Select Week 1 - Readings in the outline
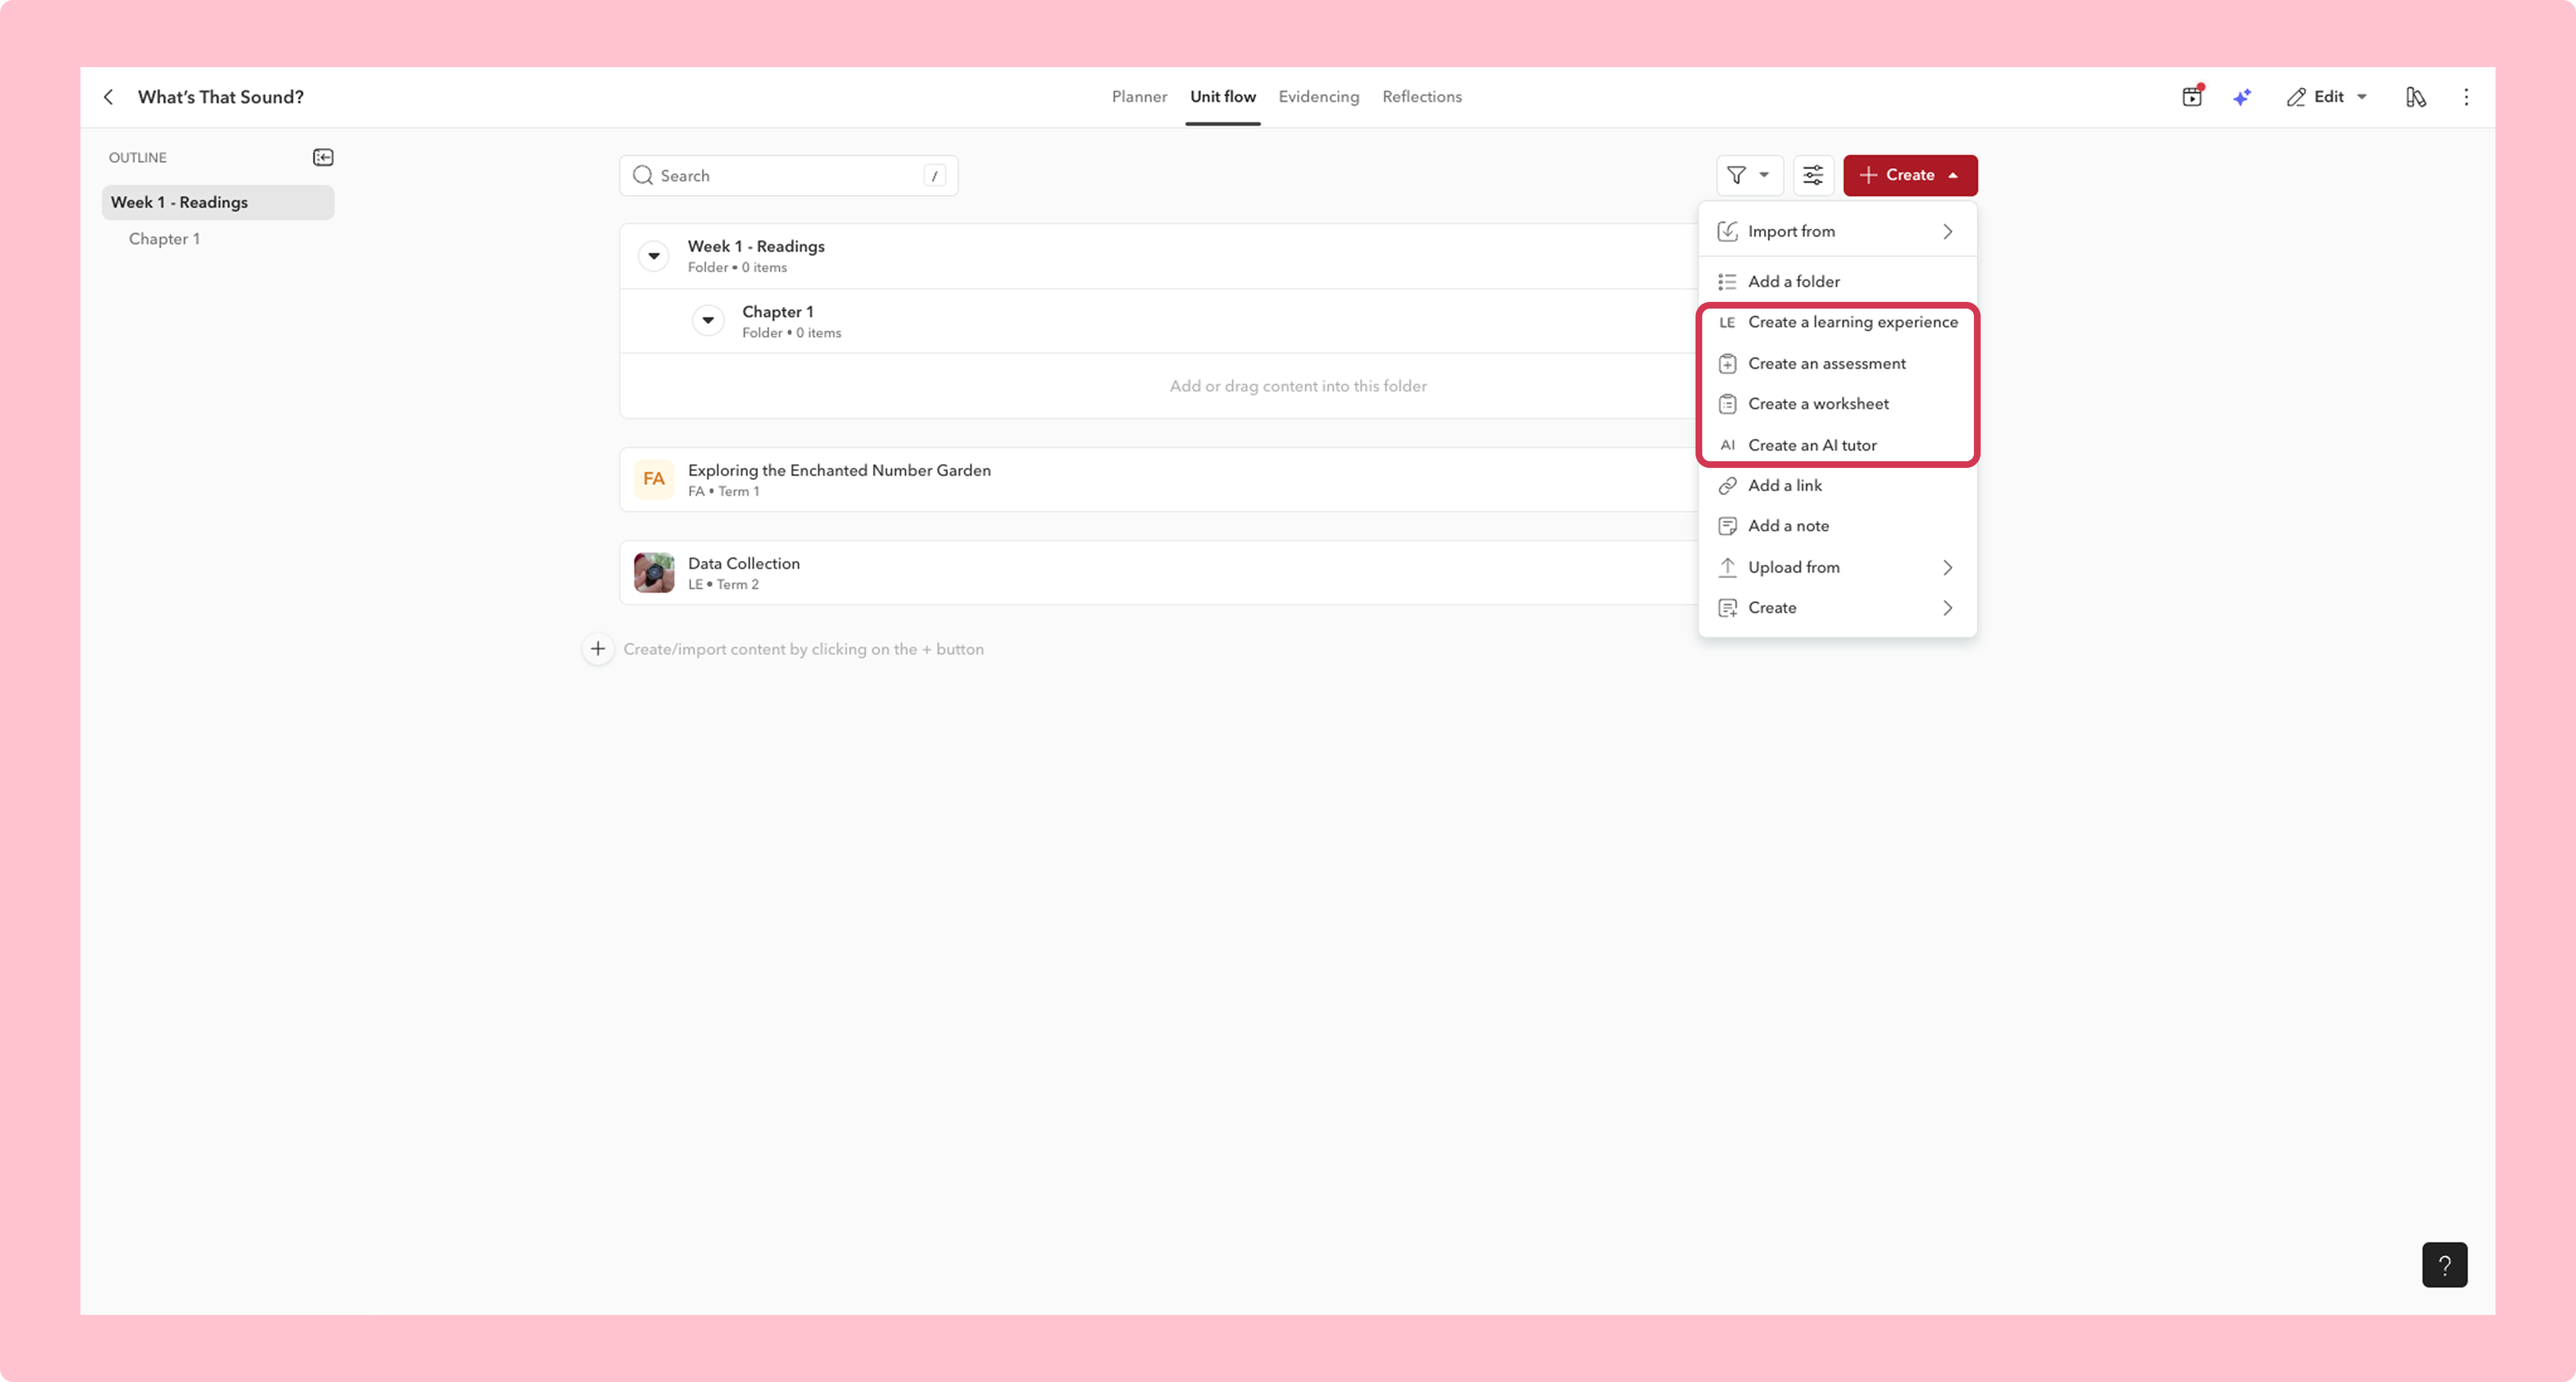Image resolution: width=2576 pixels, height=1382 pixels. (217, 202)
